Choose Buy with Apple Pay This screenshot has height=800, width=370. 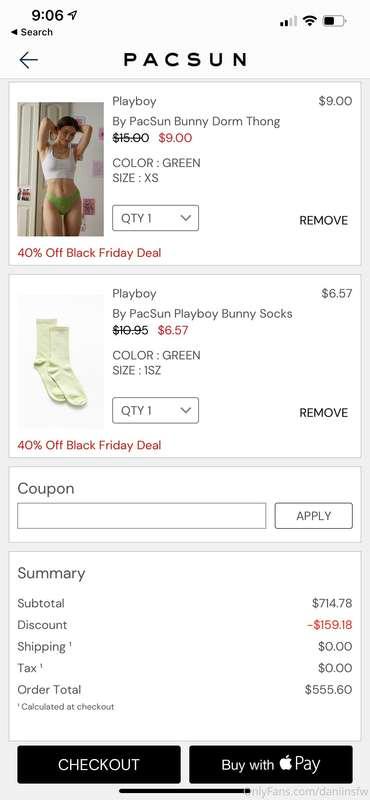[x=271, y=764]
